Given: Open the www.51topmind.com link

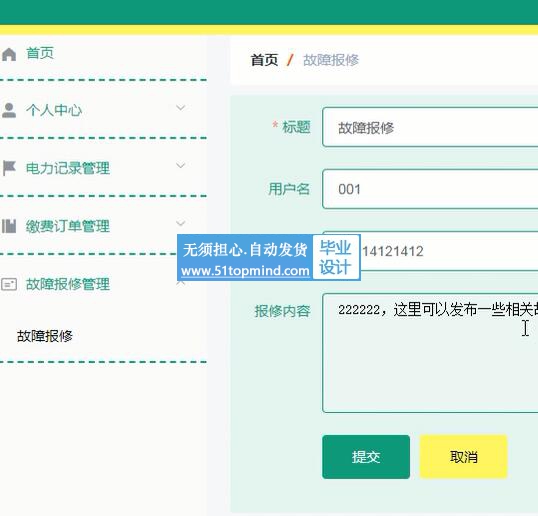Looking at the screenshot, I should pyautogui.click(x=245, y=271).
